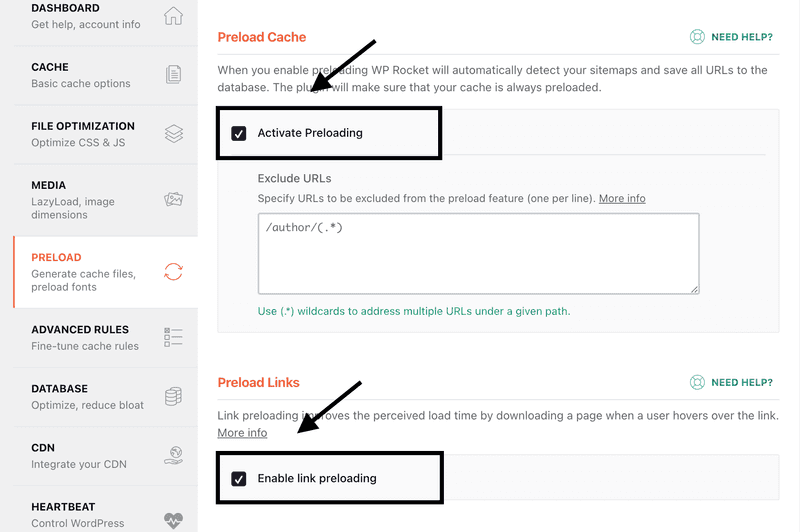Open More info link for Exclude URLs
The width and height of the screenshot is (800, 532).
(x=622, y=198)
